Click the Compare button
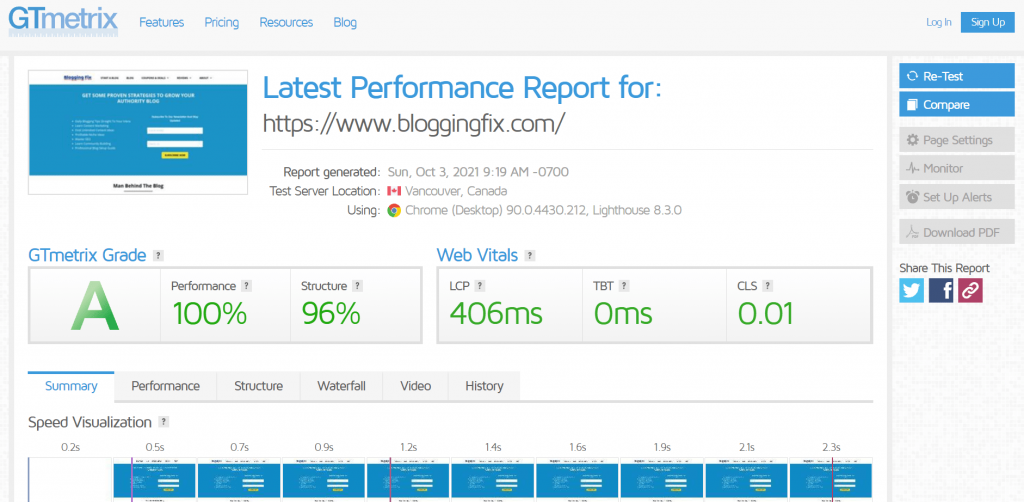The height and width of the screenshot is (502, 1024). (x=957, y=104)
